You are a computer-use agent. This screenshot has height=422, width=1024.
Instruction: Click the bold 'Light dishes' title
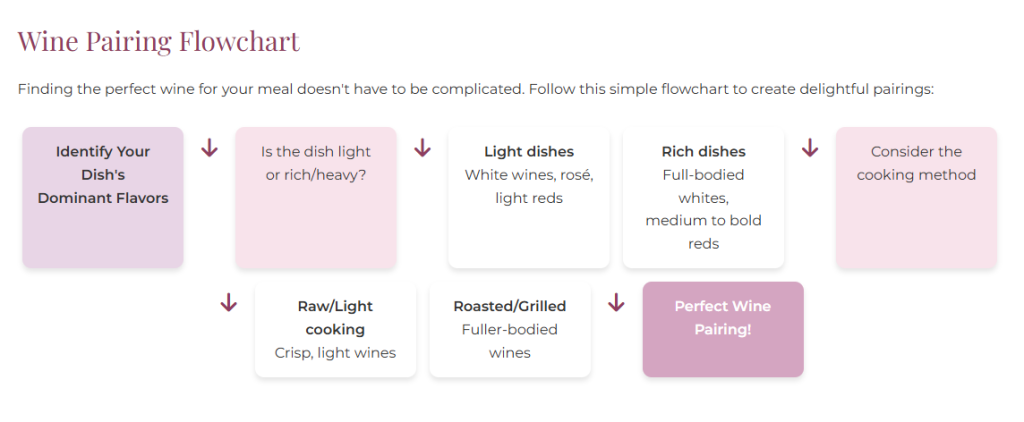[x=529, y=152]
